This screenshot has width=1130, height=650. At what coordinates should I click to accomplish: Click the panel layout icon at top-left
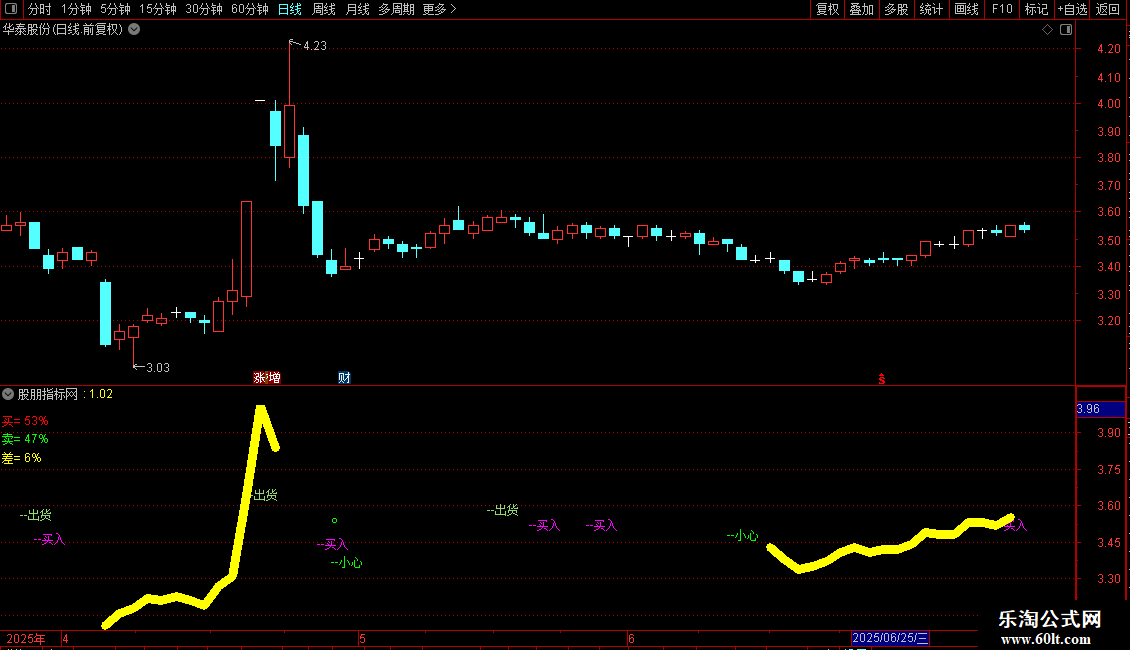click(11, 9)
